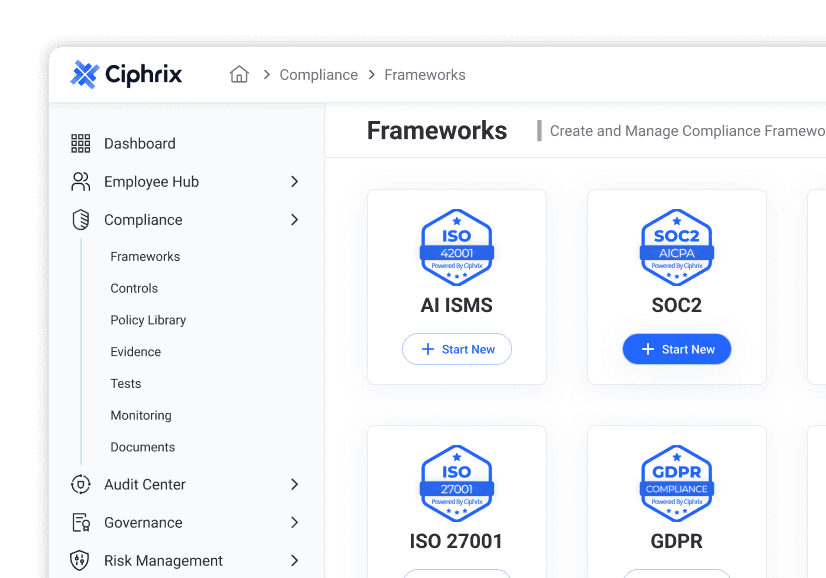Open Frameworks under Compliance
The image size is (826, 578).
pyautogui.click(x=145, y=257)
